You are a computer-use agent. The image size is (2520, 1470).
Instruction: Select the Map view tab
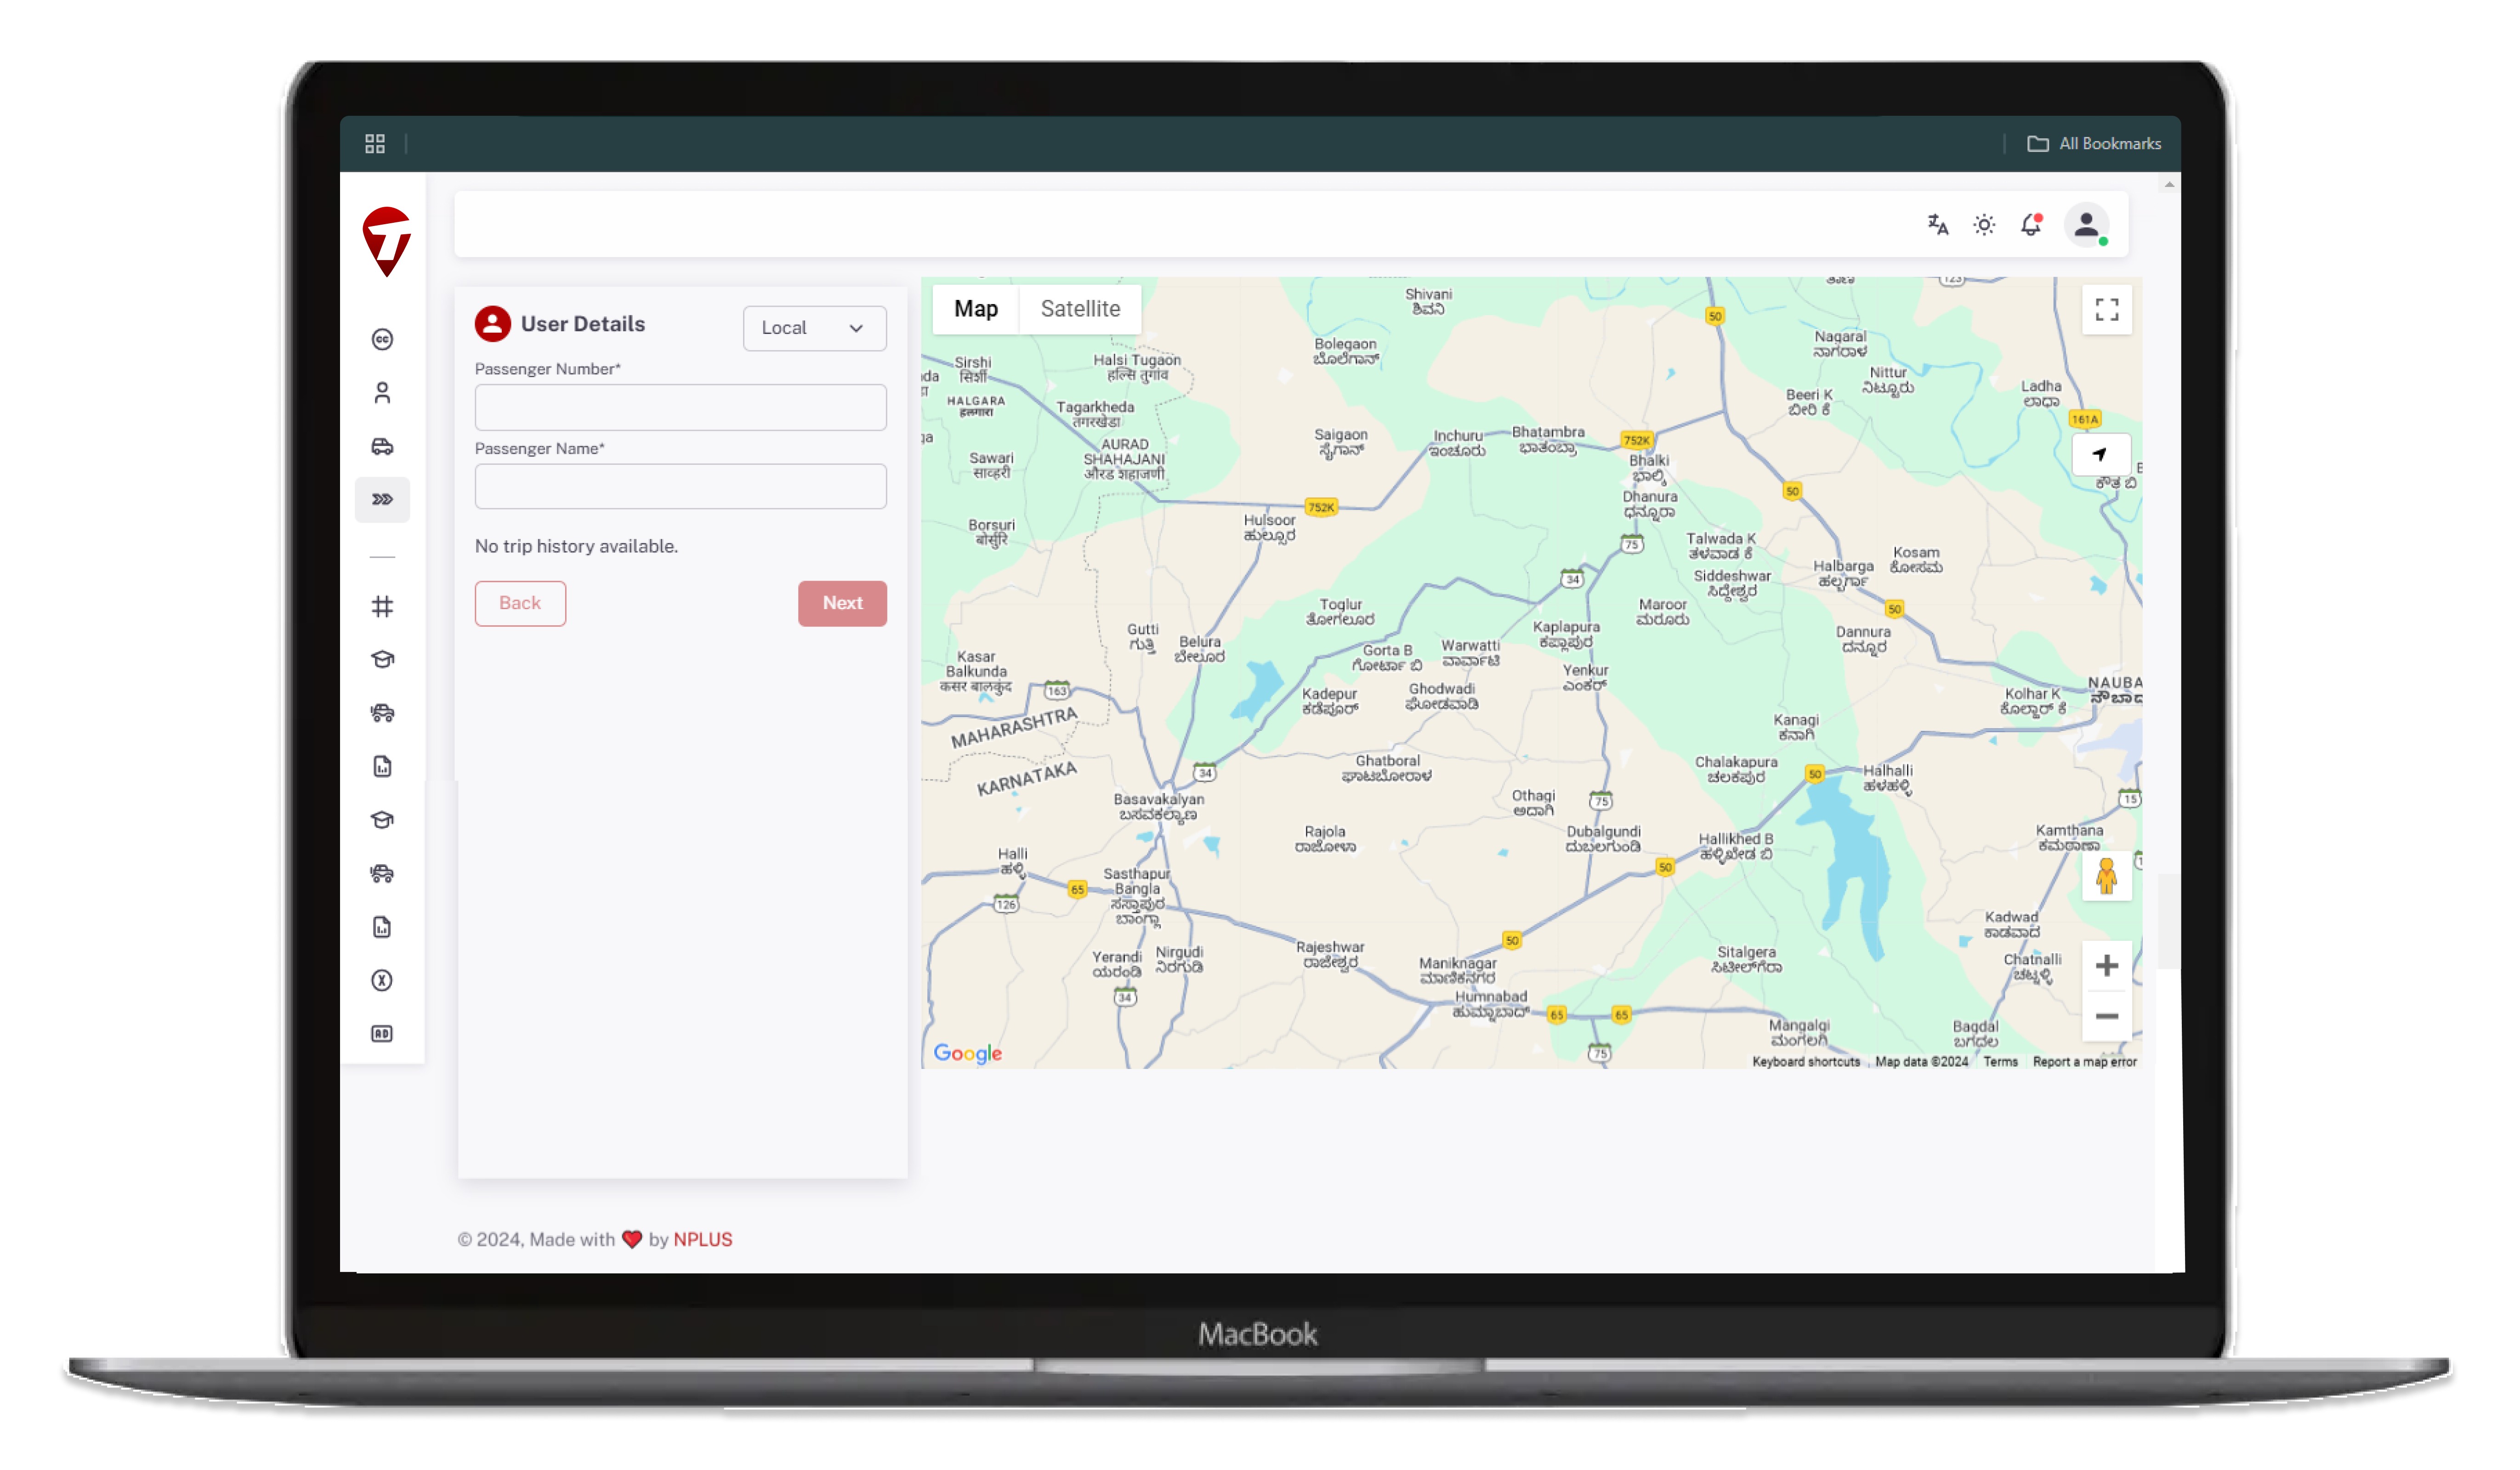click(975, 309)
